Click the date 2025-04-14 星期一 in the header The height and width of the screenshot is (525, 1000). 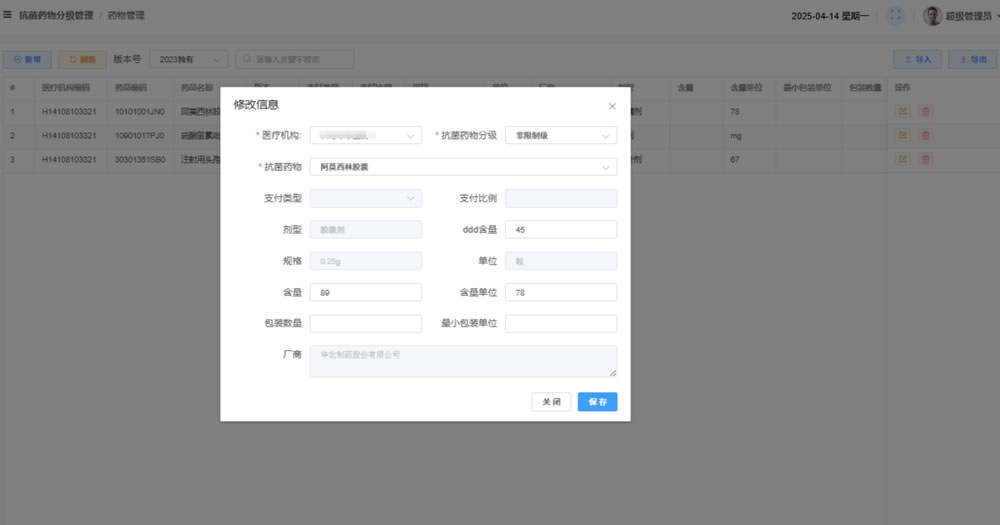pos(830,16)
